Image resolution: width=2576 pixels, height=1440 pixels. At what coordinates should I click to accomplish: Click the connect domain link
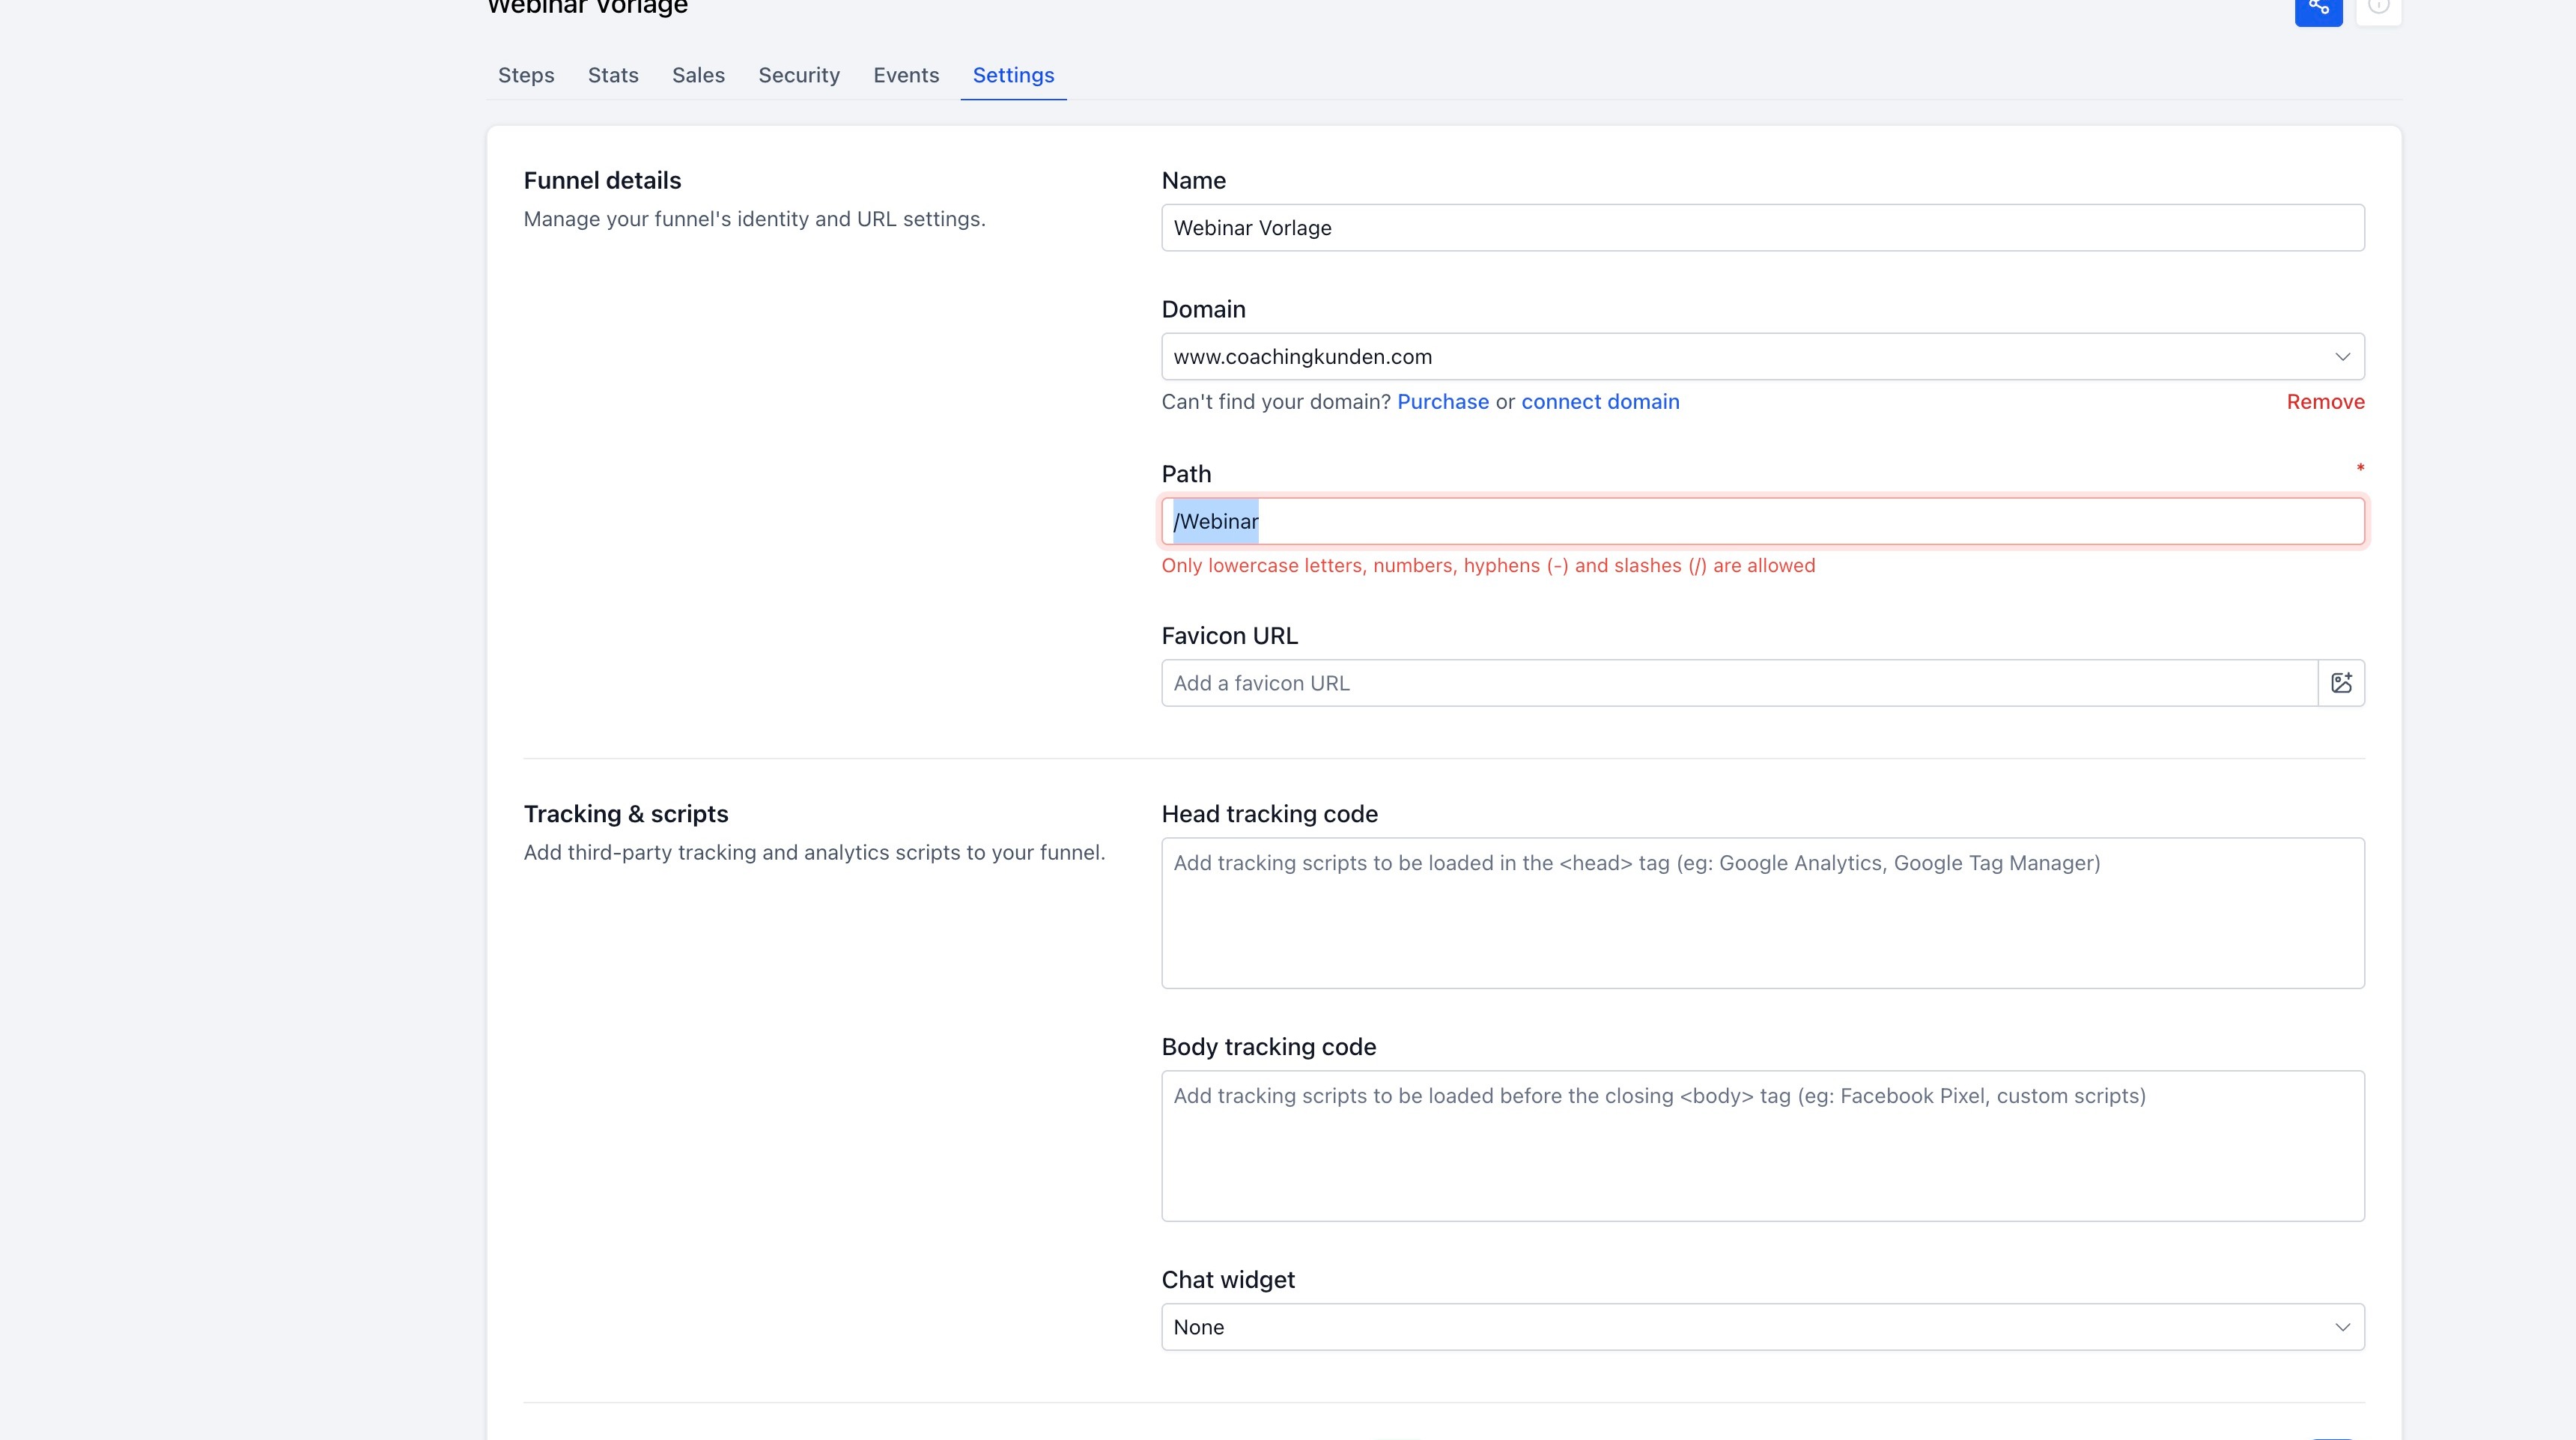[x=1600, y=402]
